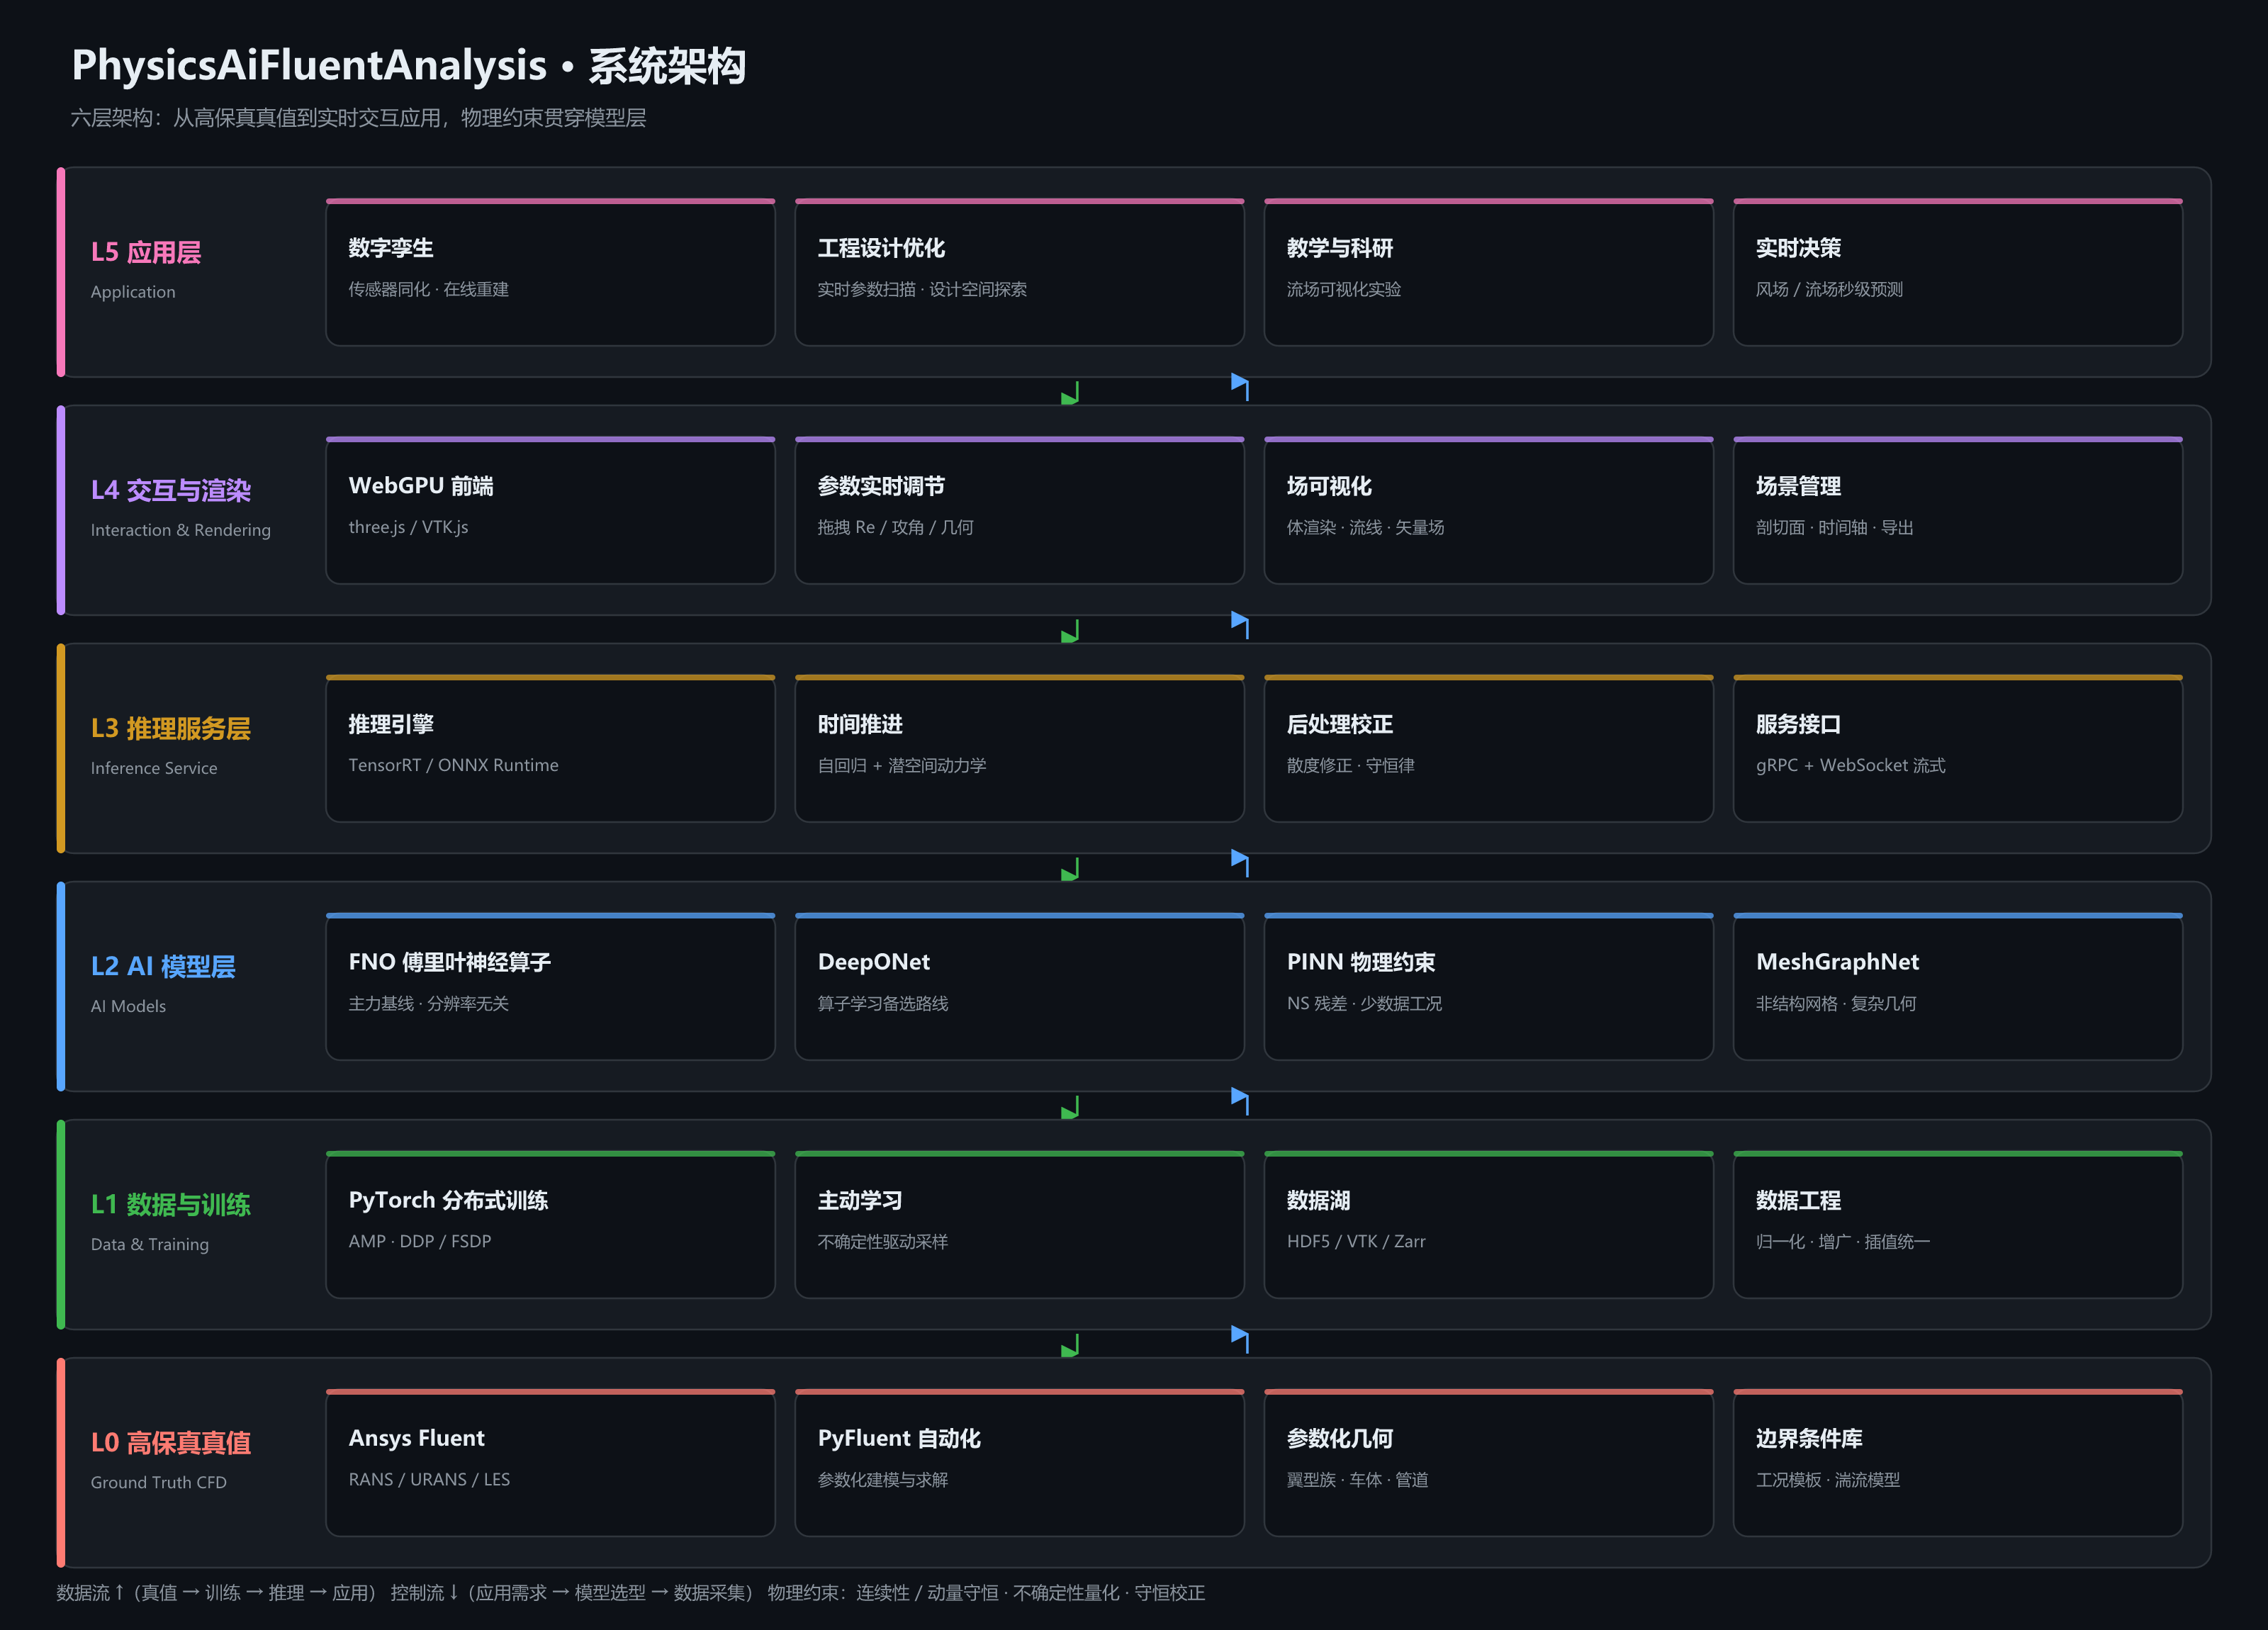Image resolution: width=2268 pixels, height=1630 pixels.
Task: Open the Ansys Fluent card
Action: (x=550, y=1462)
